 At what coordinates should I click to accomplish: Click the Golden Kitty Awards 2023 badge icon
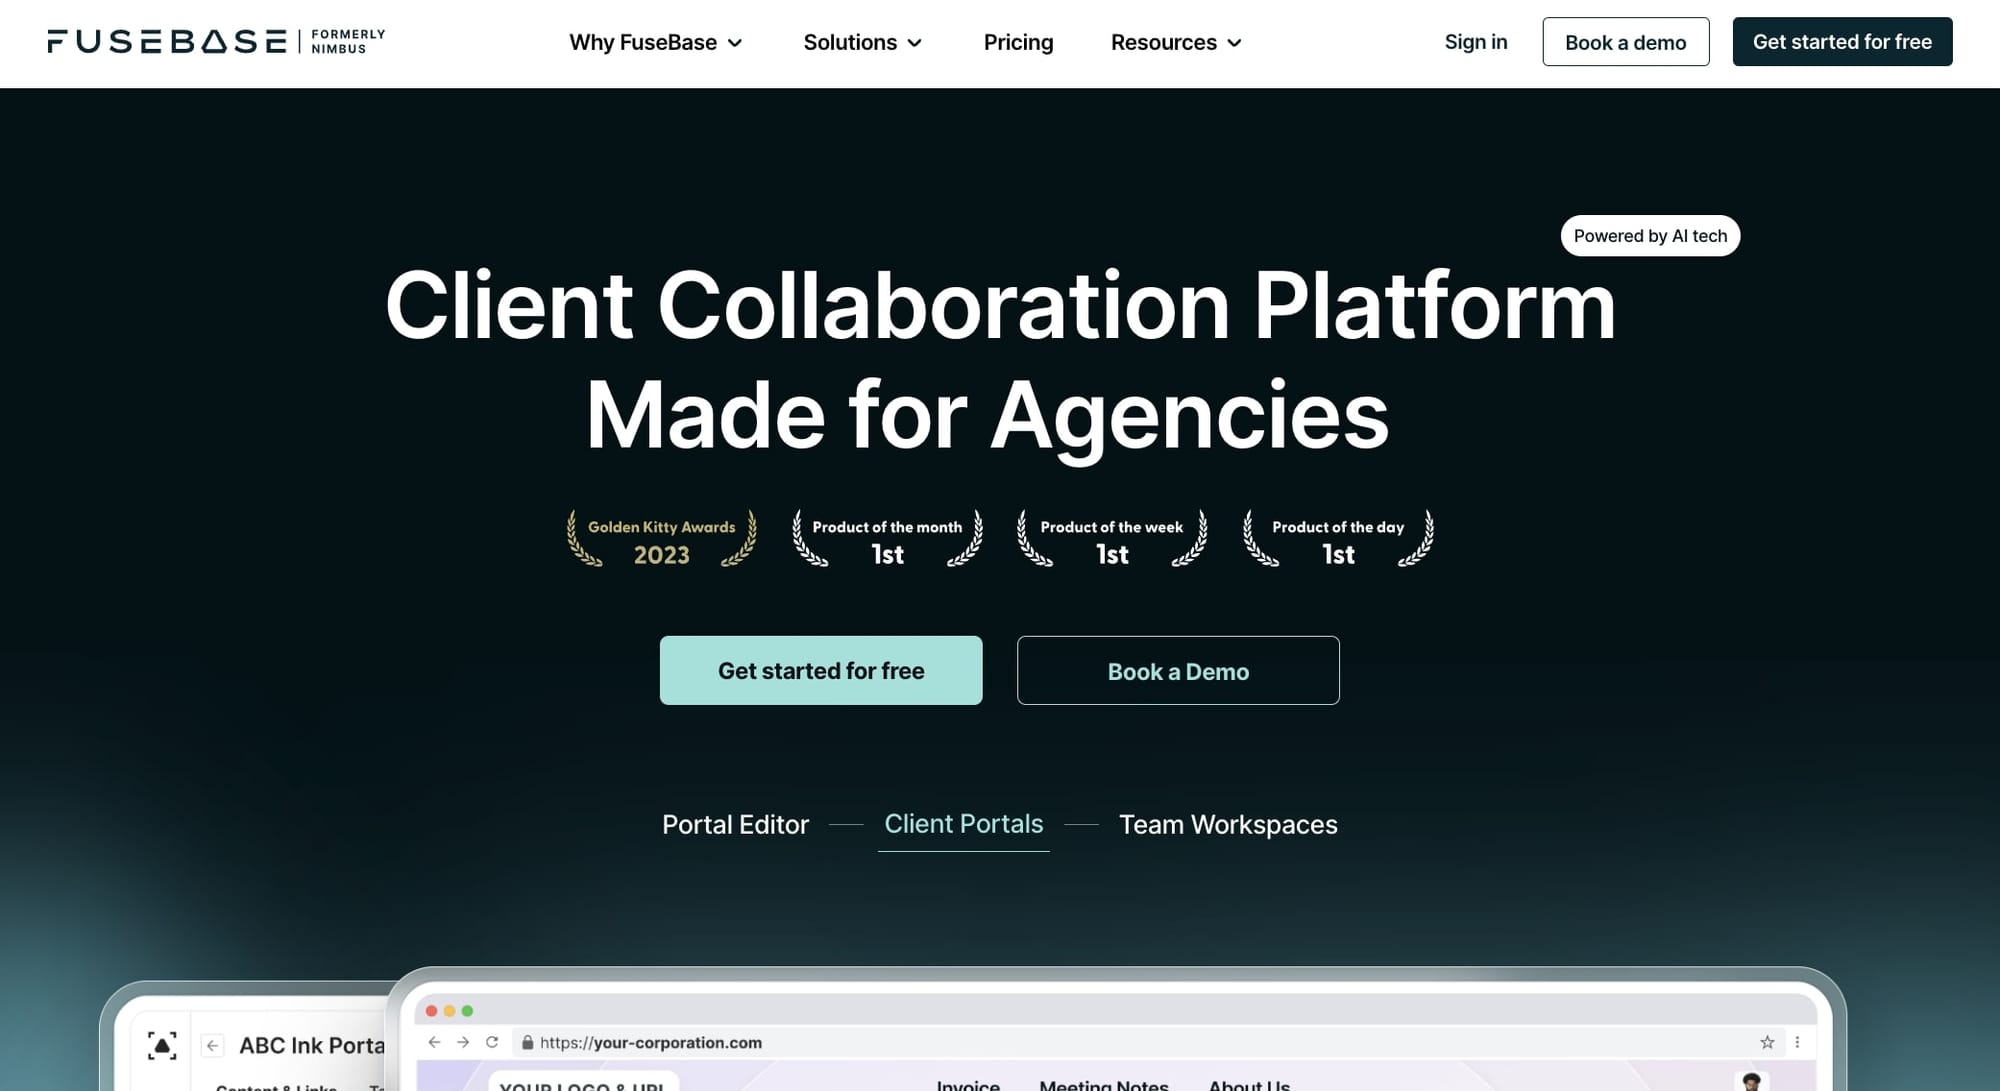click(660, 539)
